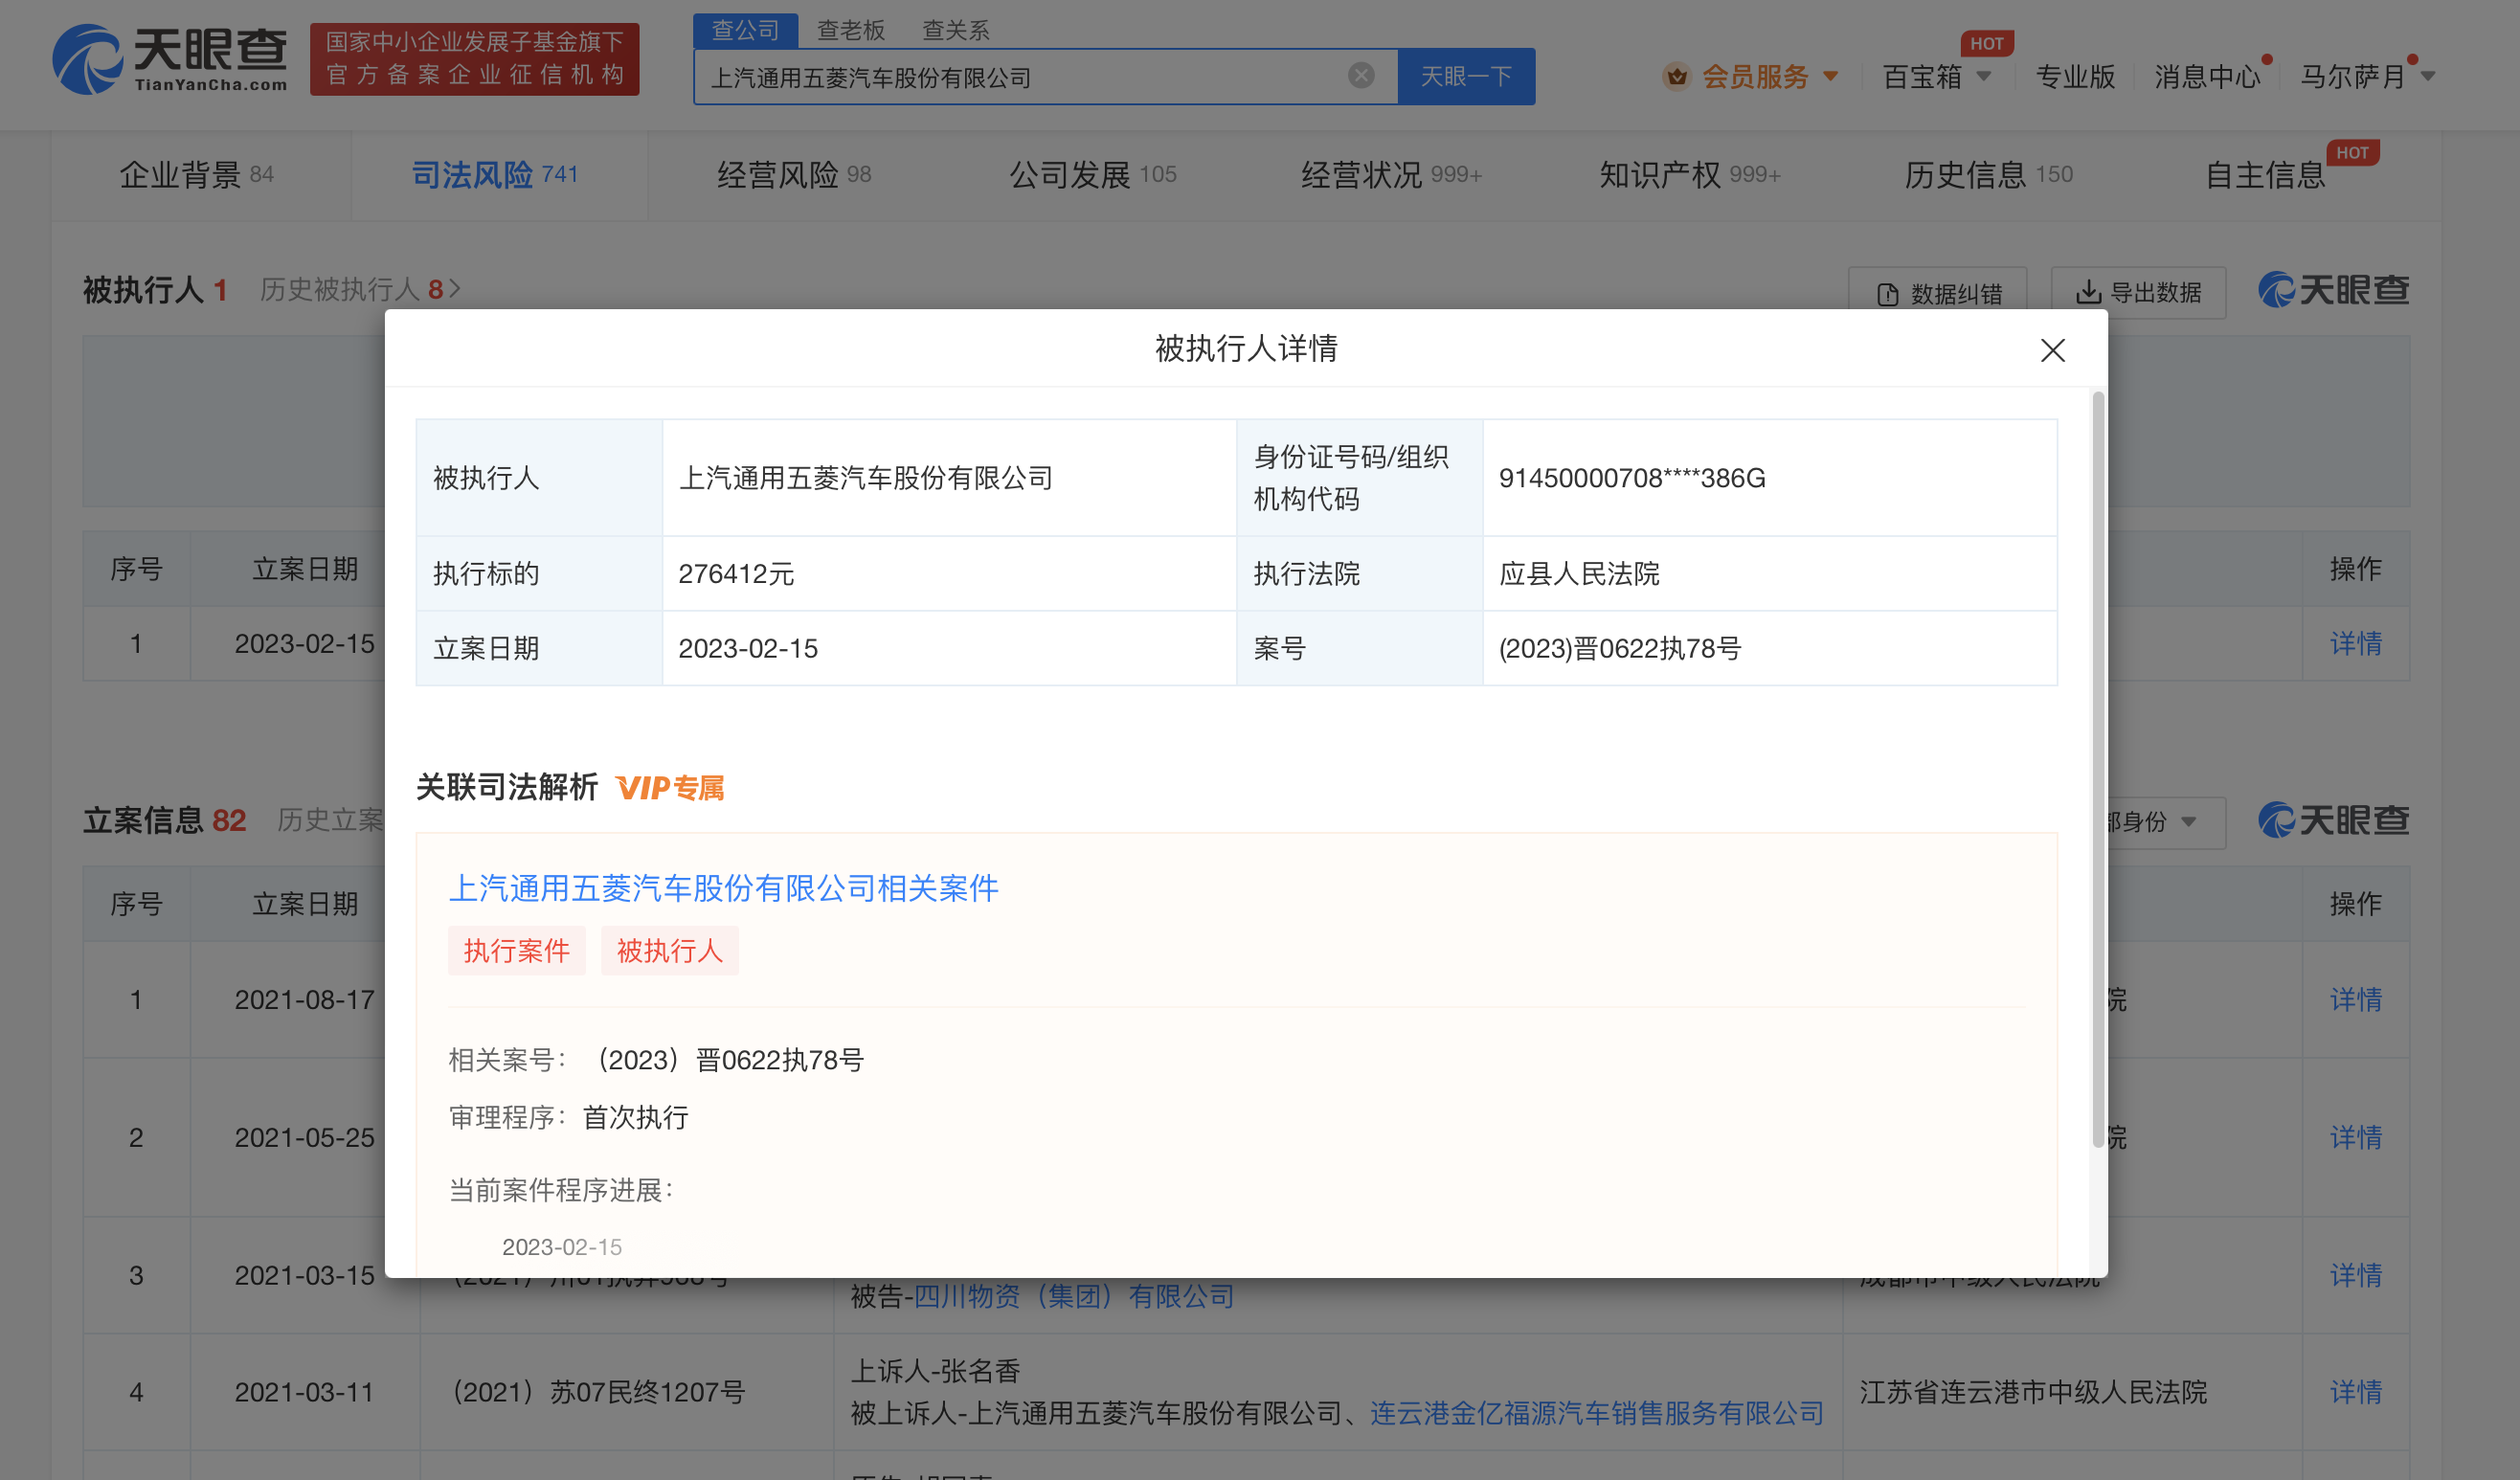Open 详情 for 2021-03-11 row
The width and height of the screenshot is (2520, 1480).
tap(2355, 1392)
